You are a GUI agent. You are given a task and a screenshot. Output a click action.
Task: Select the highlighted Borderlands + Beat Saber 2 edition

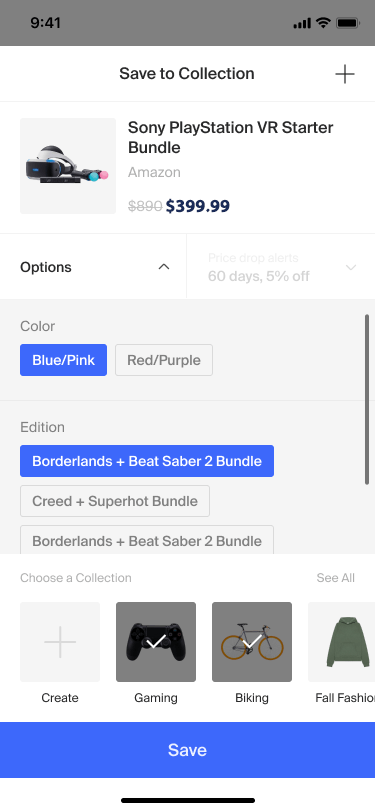tap(147, 461)
